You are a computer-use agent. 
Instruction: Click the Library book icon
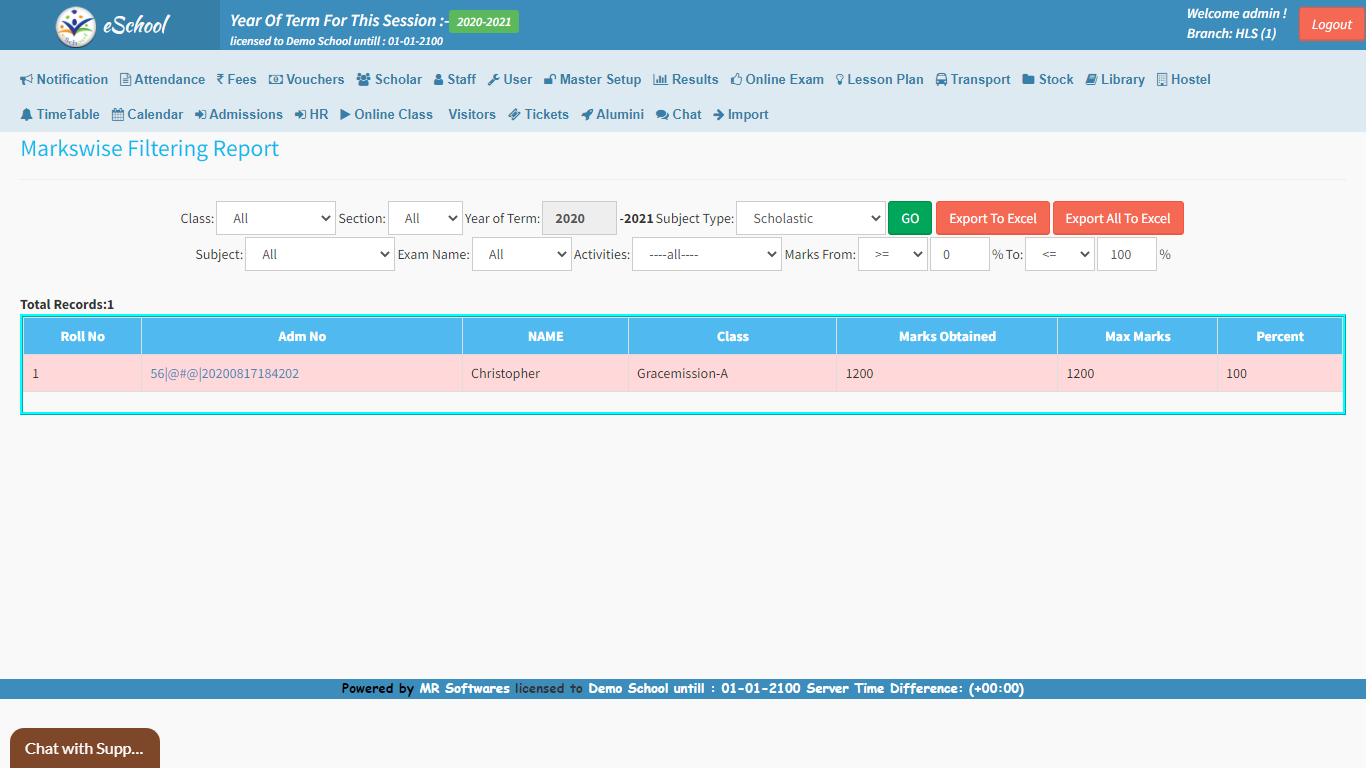[x=1092, y=80]
